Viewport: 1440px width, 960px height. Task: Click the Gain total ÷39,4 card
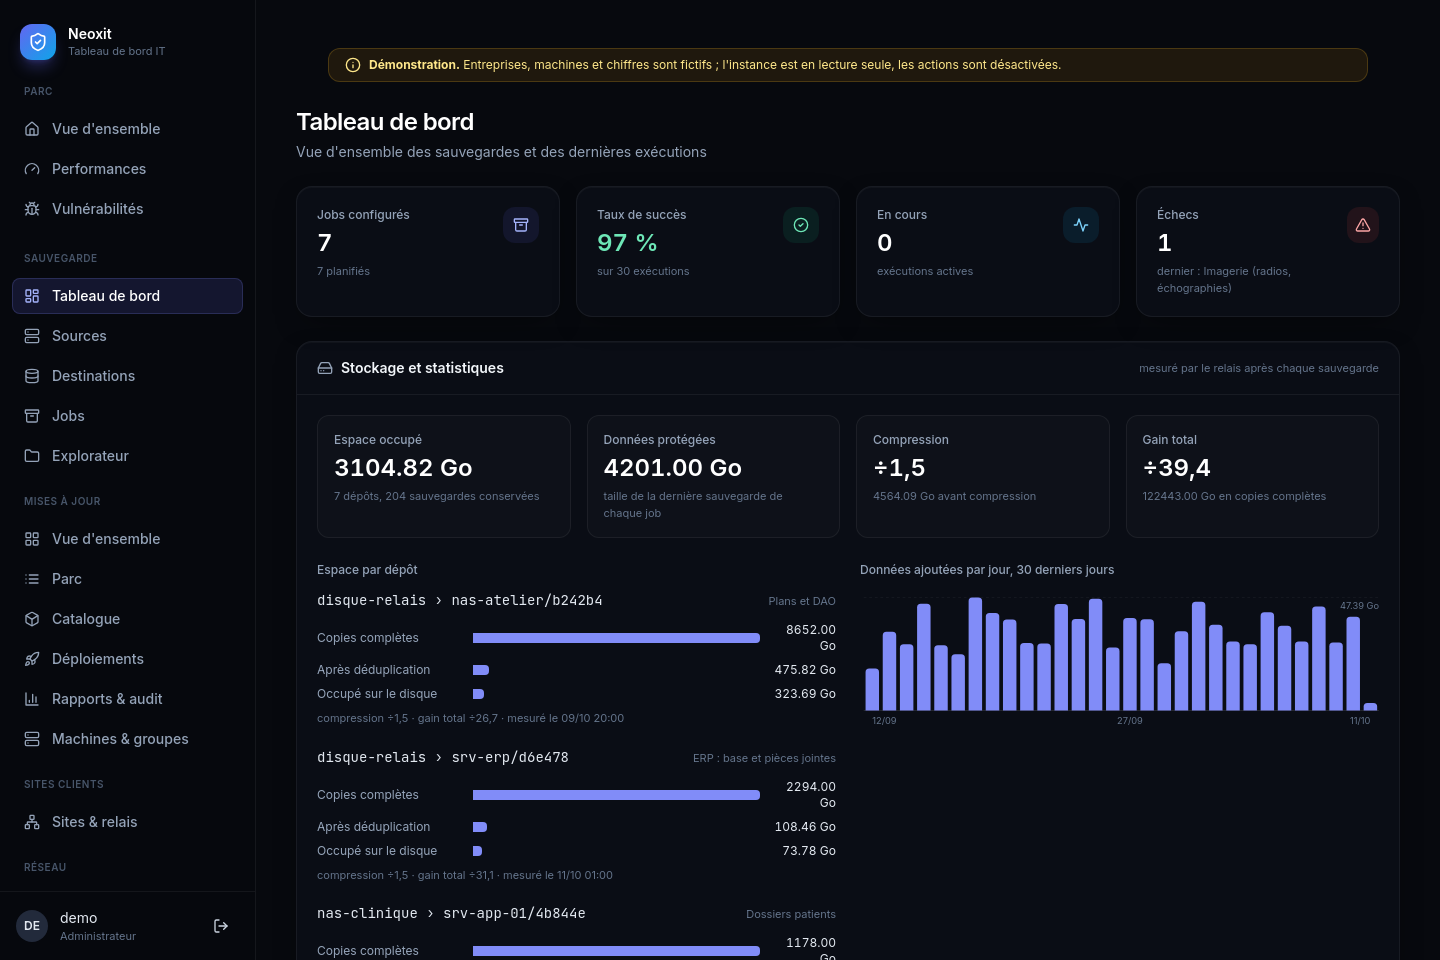click(1252, 477)
